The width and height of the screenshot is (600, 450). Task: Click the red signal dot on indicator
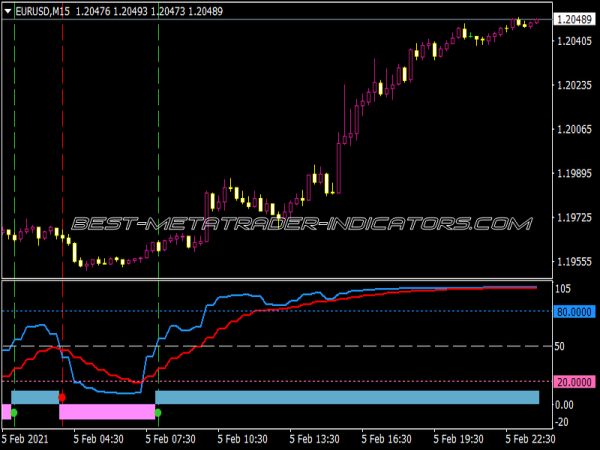click(62, 397)
